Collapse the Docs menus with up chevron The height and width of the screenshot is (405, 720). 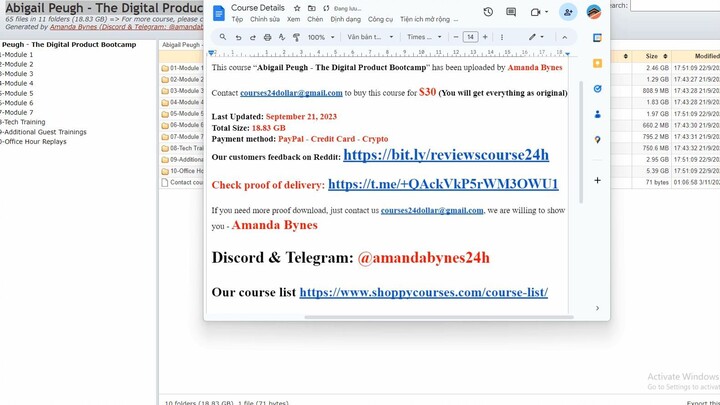click(x=564, y=37)
